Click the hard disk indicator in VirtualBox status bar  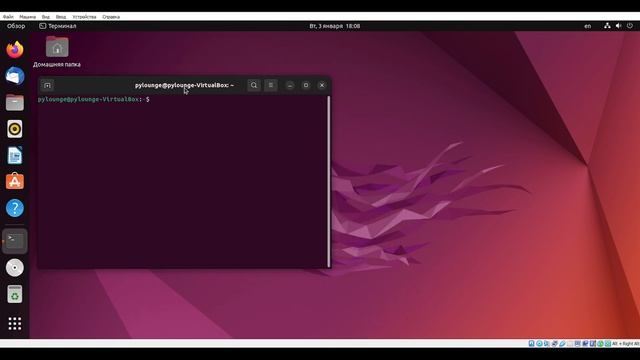531,344
